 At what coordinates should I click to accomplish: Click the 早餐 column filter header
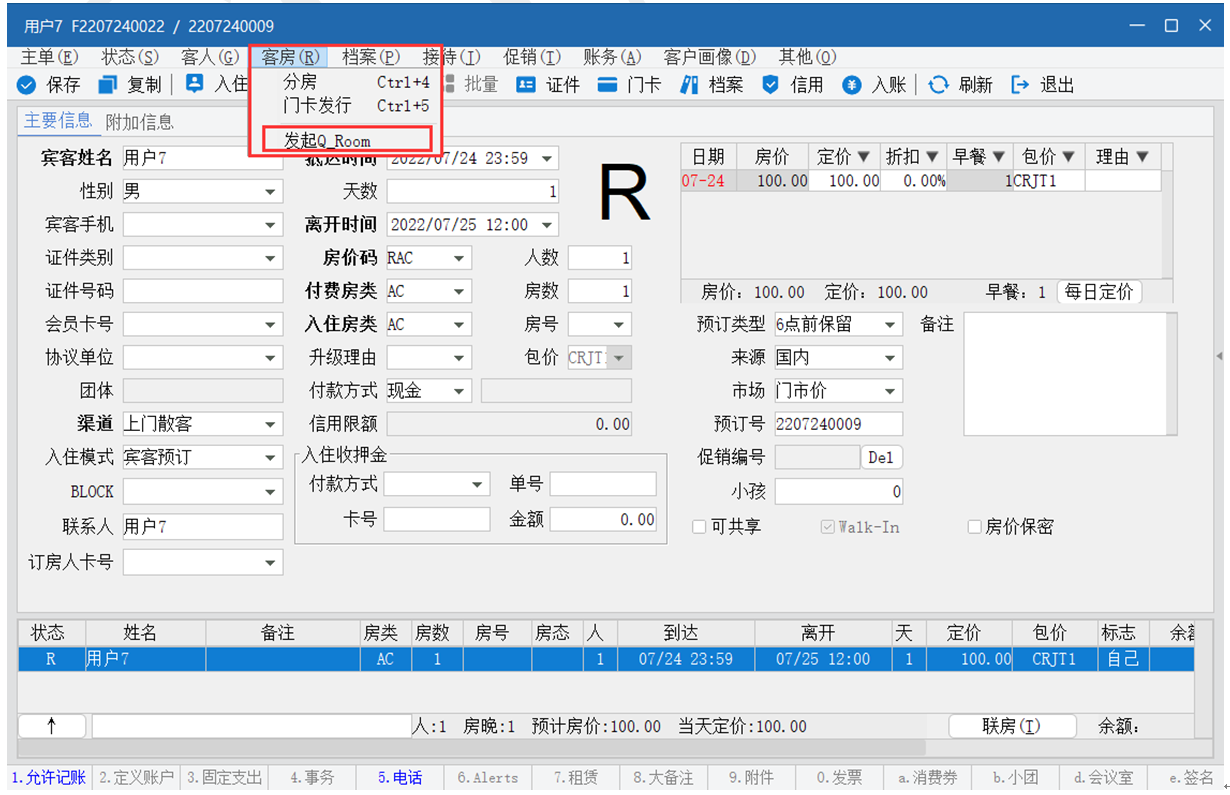point(979,157)
